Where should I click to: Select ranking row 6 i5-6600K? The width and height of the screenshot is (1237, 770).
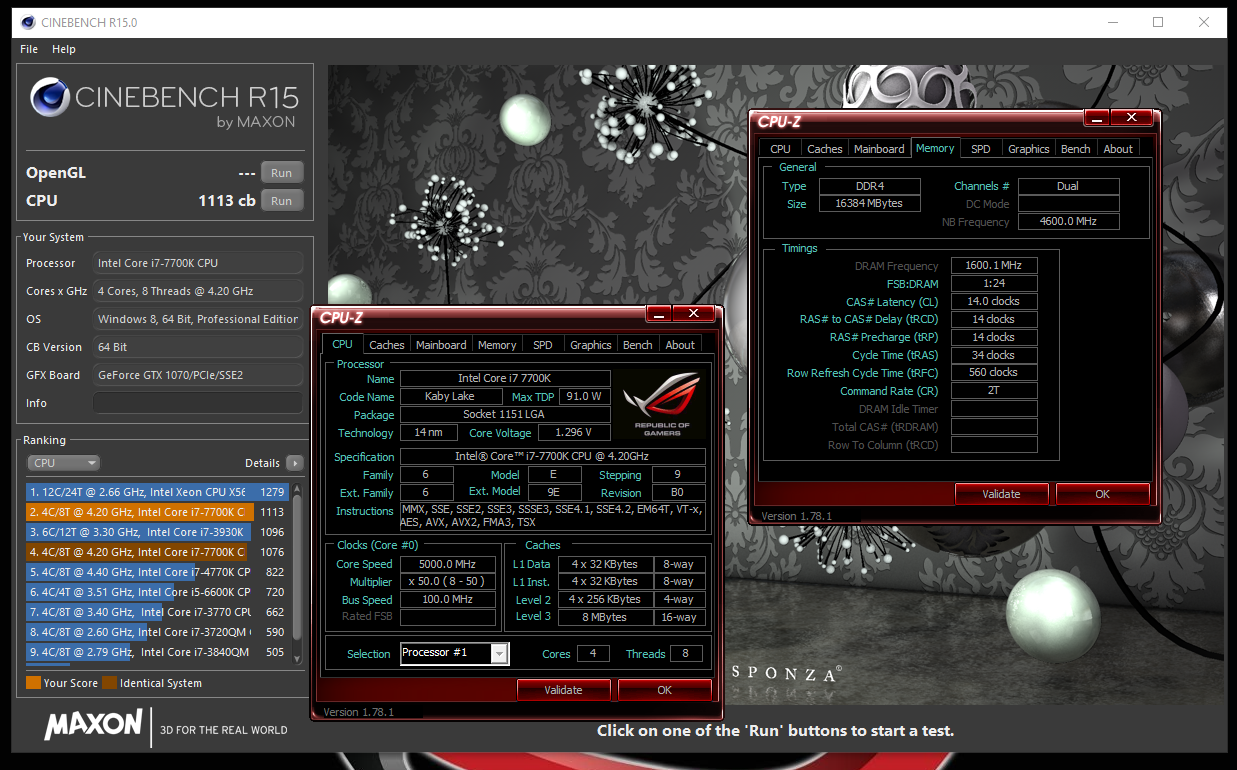click(x=157, y=592)
